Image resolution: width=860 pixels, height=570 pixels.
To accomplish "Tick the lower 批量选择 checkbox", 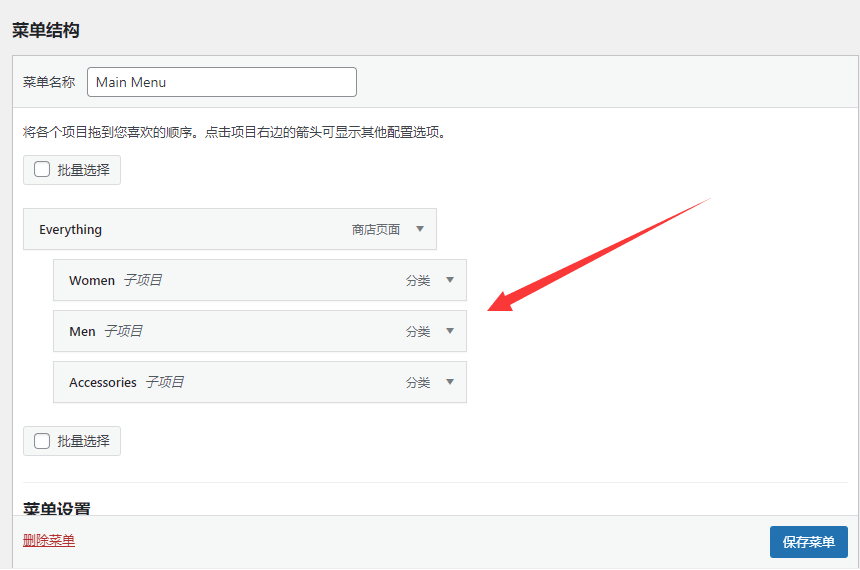I will click(42, 441).
